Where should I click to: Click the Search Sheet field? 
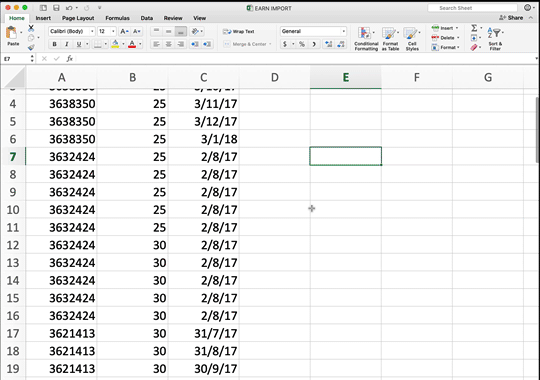coord(472,8)
